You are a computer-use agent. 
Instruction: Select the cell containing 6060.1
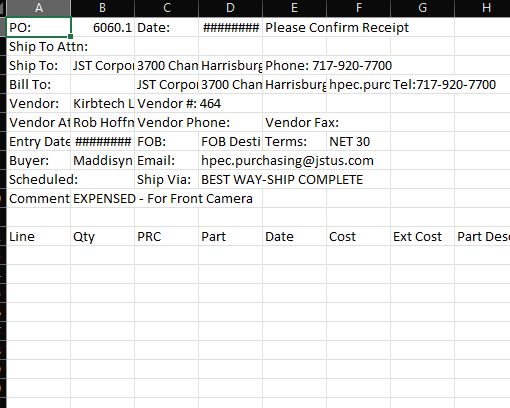[102, 27]
